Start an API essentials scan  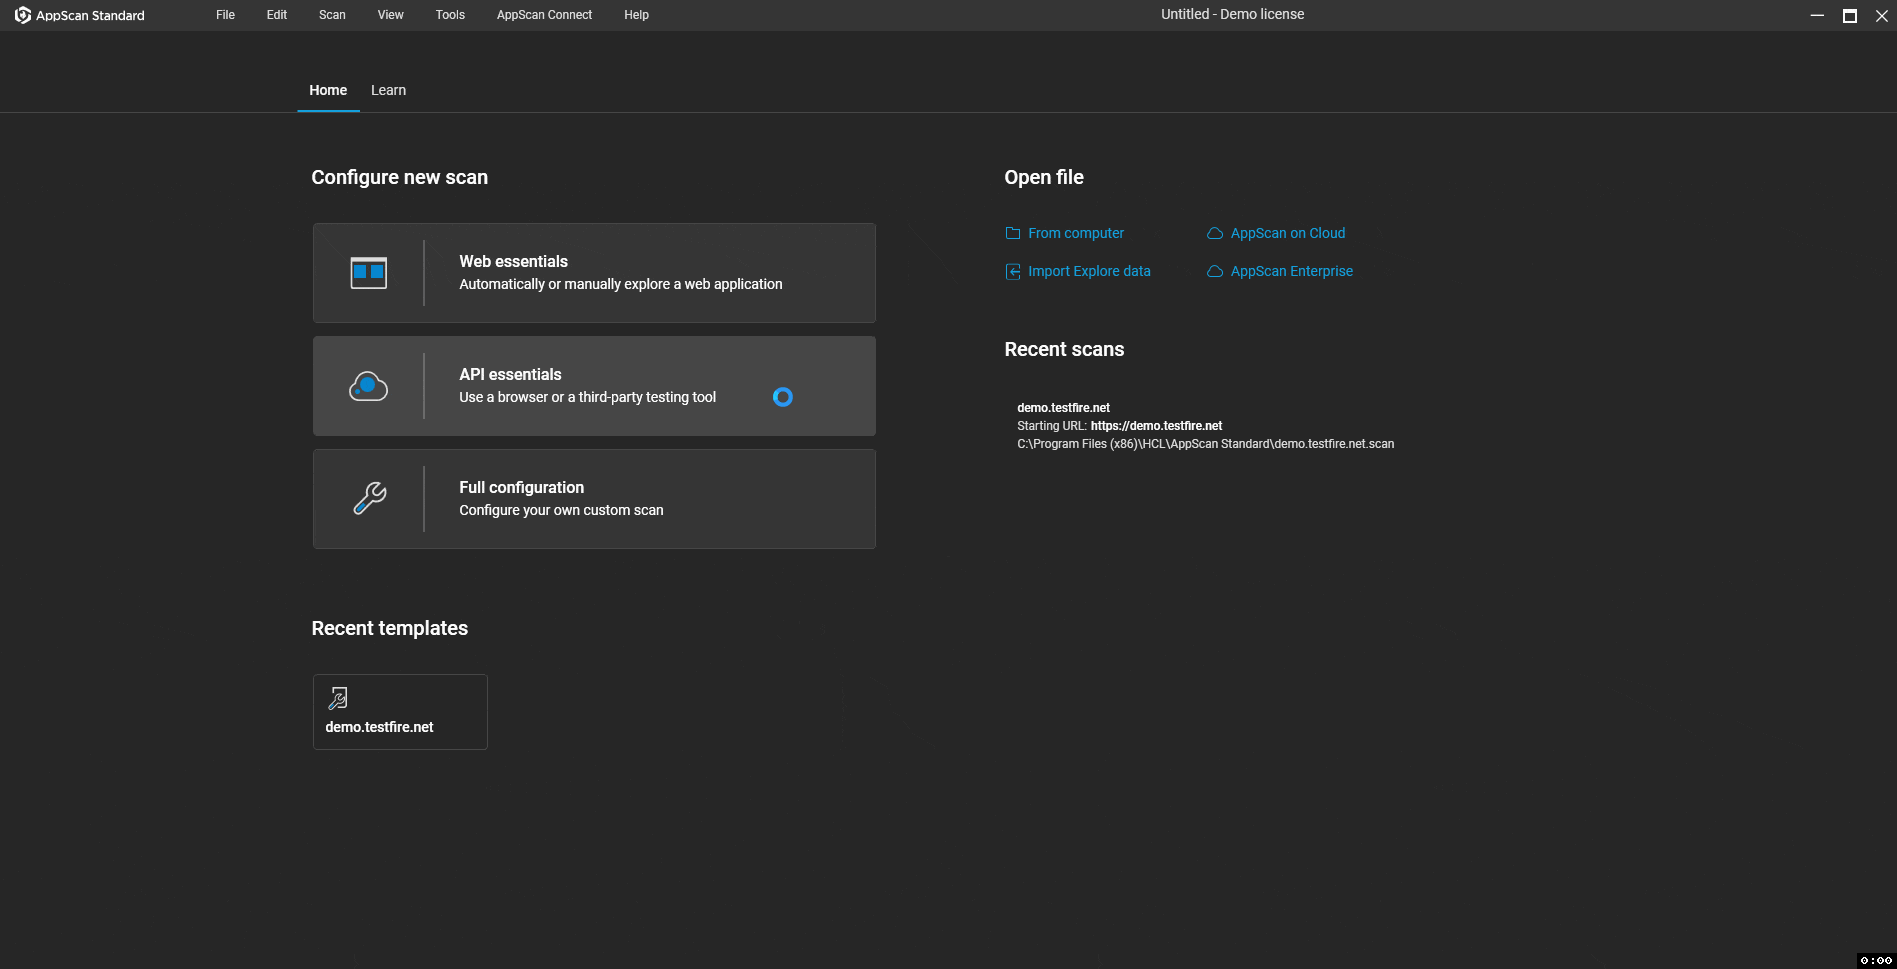(x=594, y=386)
